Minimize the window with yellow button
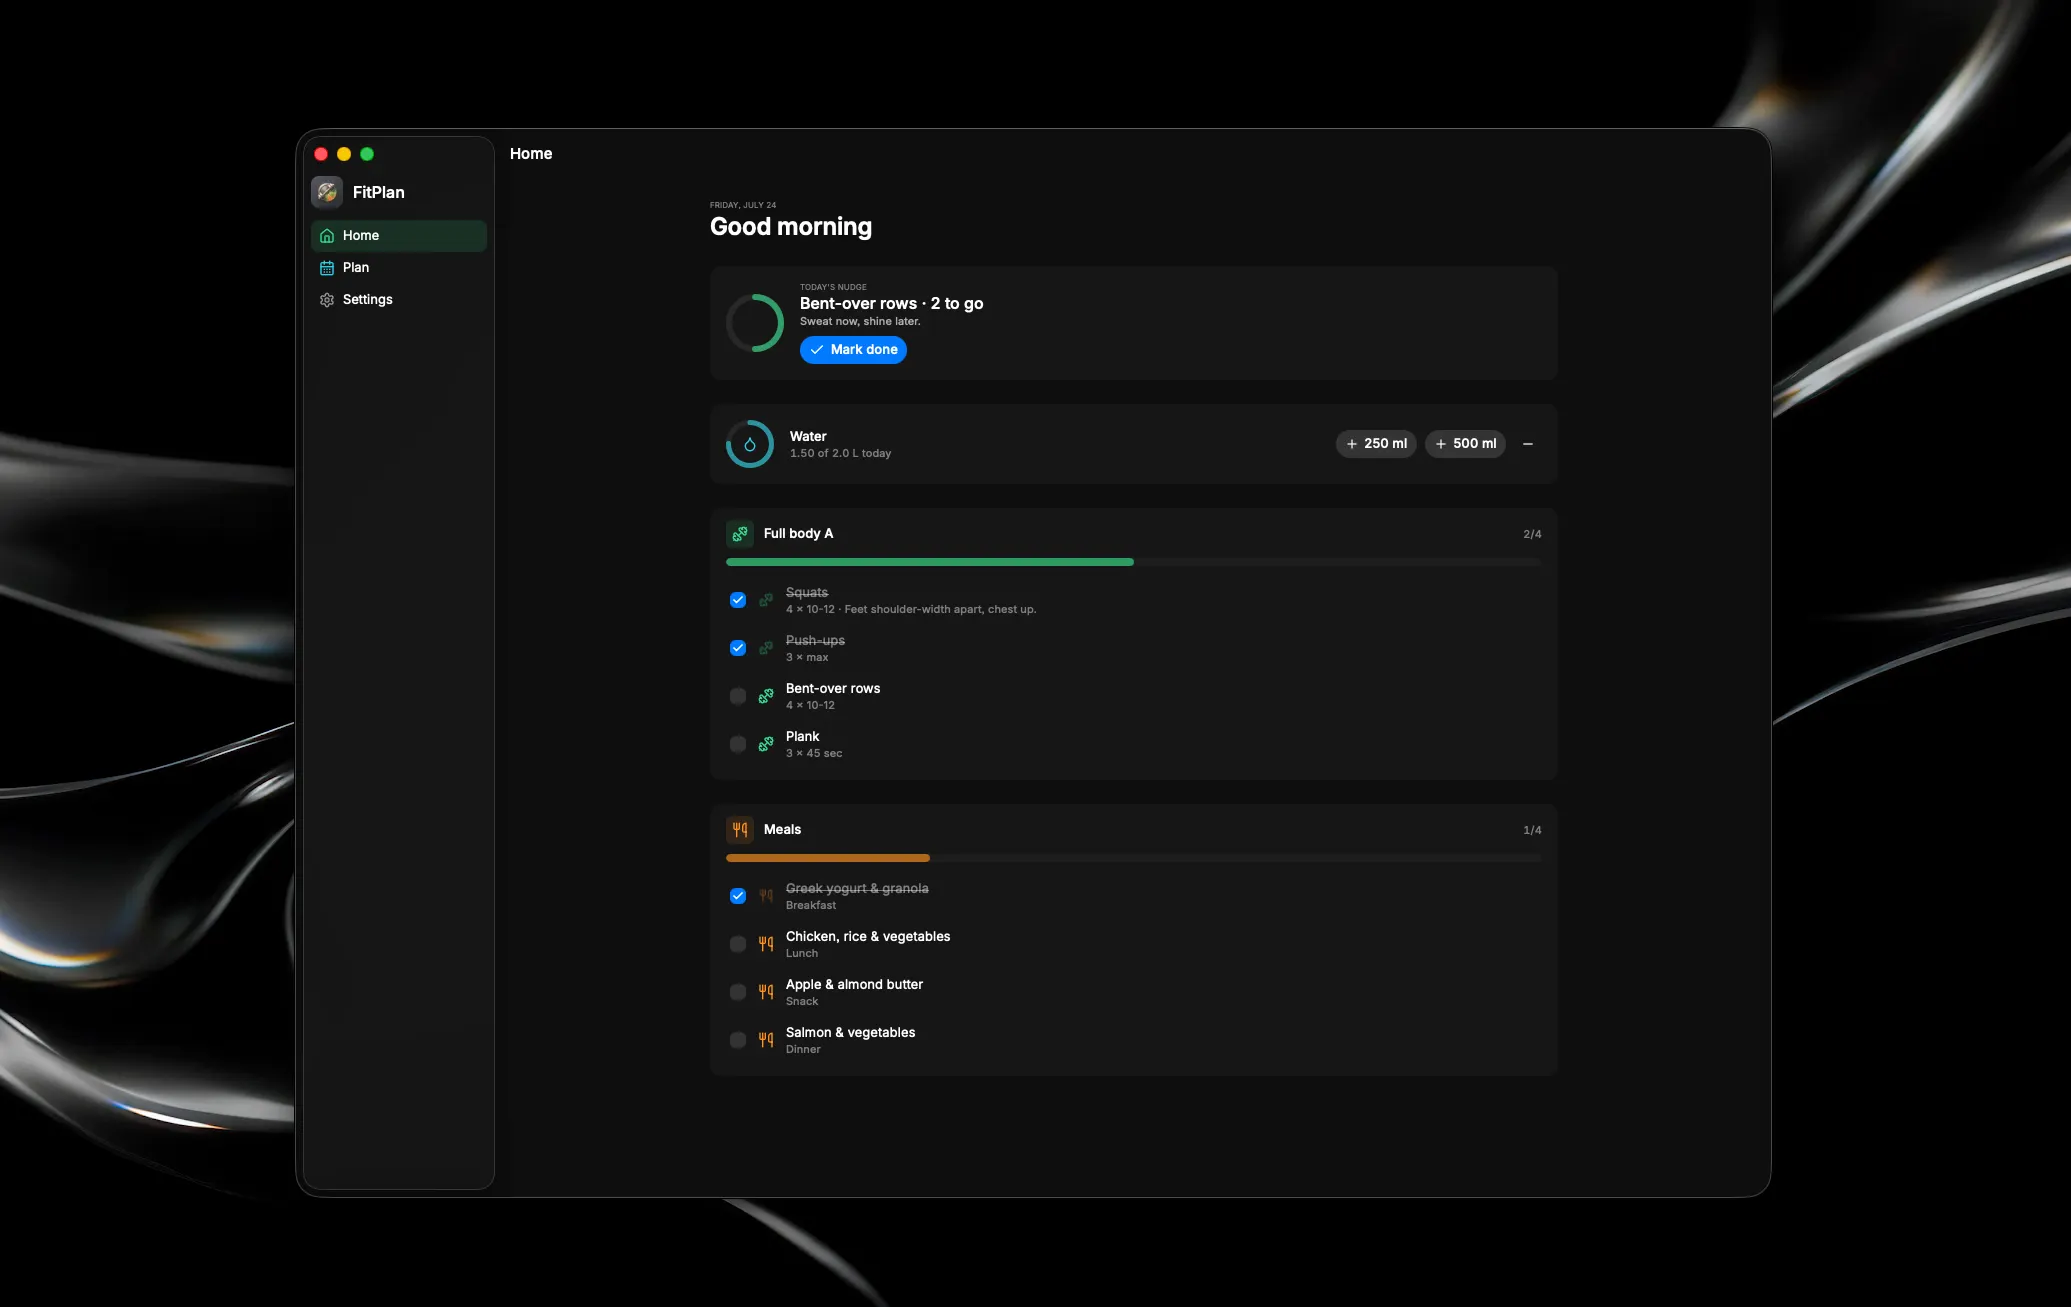The height and width of the screenshot is (1307, 2071). point(344,154)
